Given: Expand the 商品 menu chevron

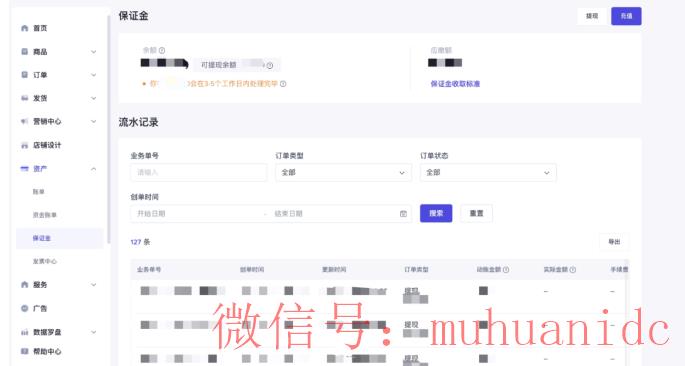Looking at the screenshot, I should [93, 52].
